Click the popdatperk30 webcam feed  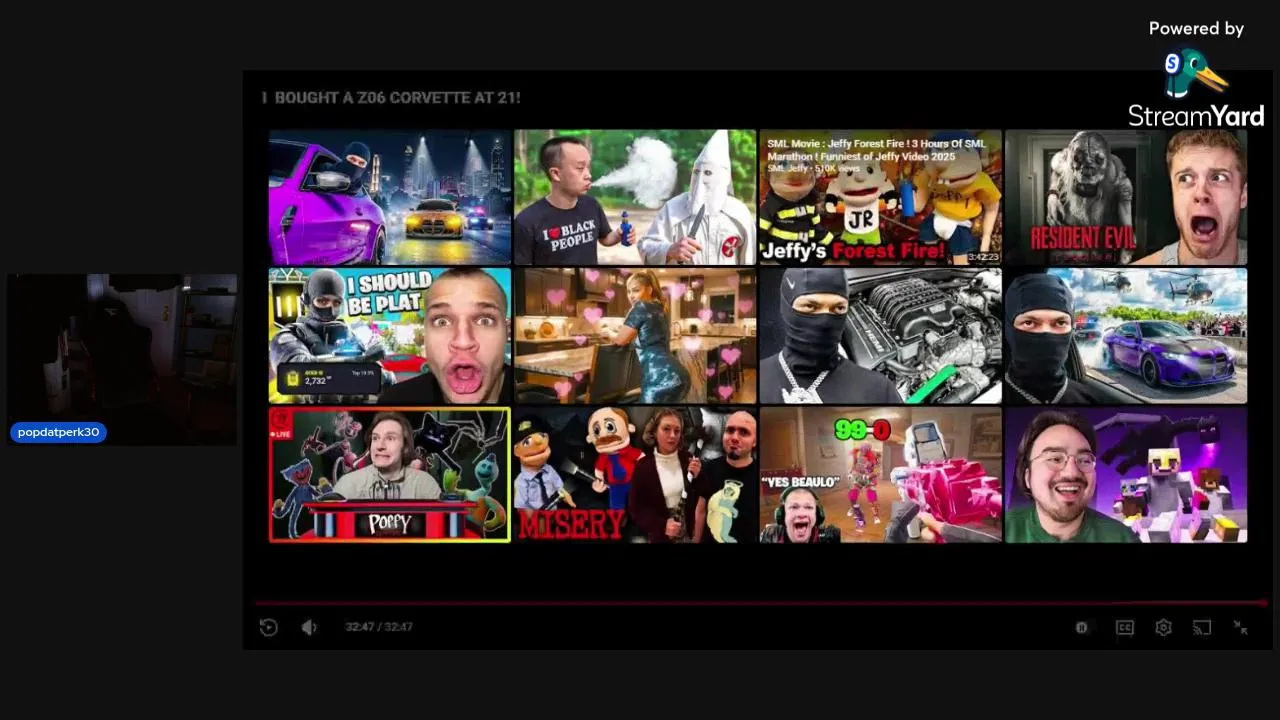pyautogui.click(x=123, y=358)
